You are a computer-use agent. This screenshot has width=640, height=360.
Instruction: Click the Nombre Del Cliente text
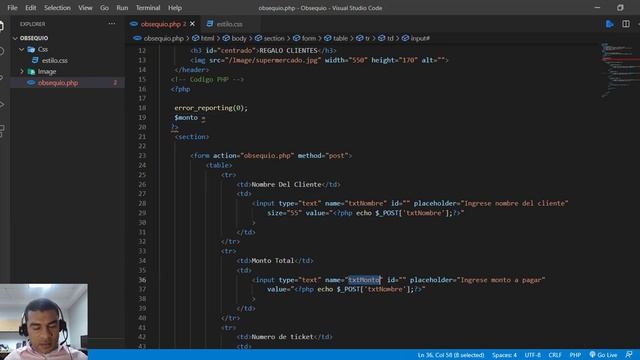tap(287, 184)
